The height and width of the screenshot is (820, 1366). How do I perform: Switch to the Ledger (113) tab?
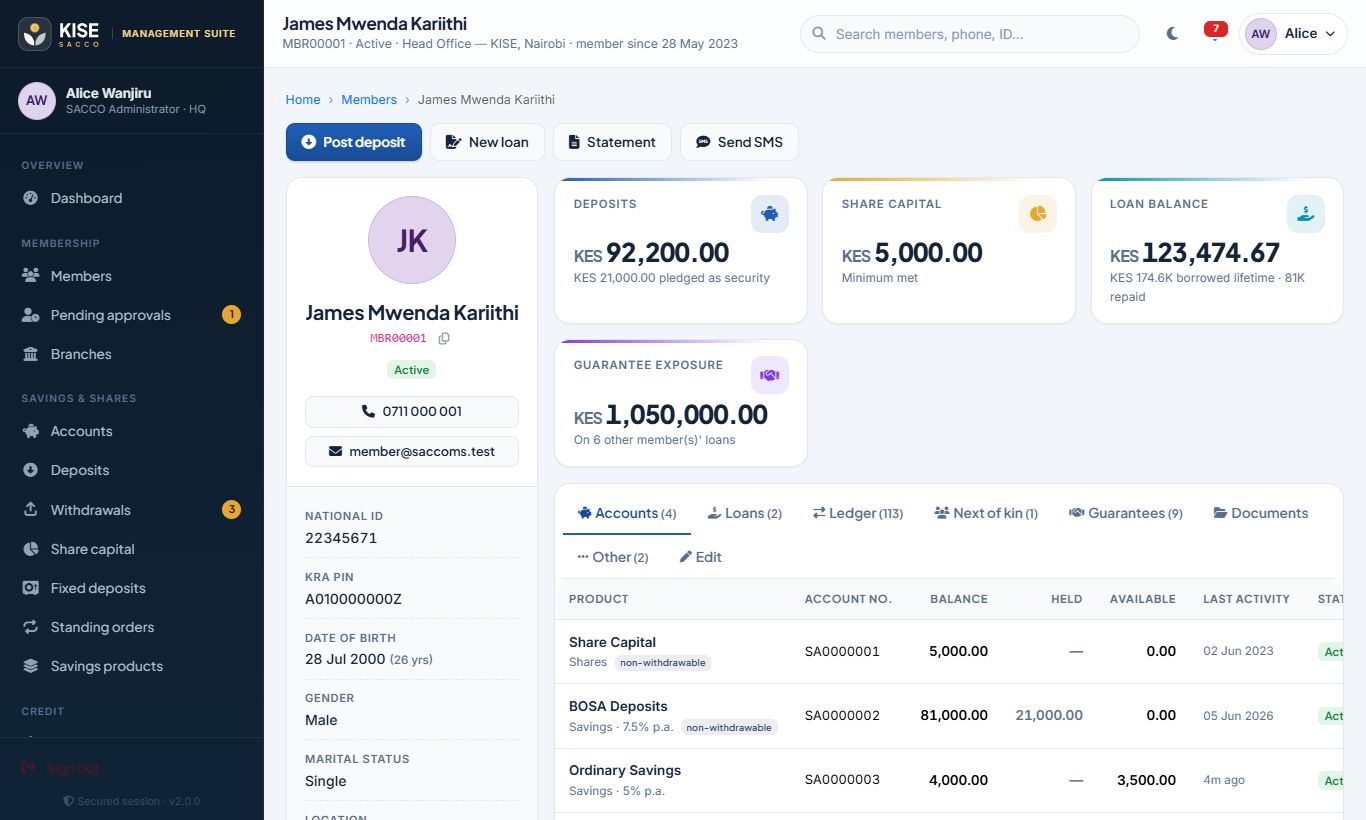857,513
